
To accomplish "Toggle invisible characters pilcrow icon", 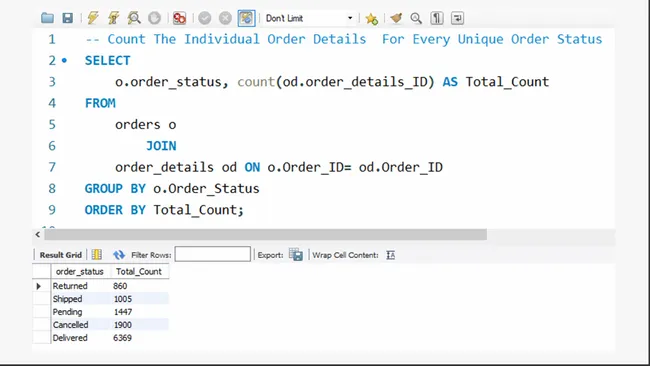I will 437,18.
